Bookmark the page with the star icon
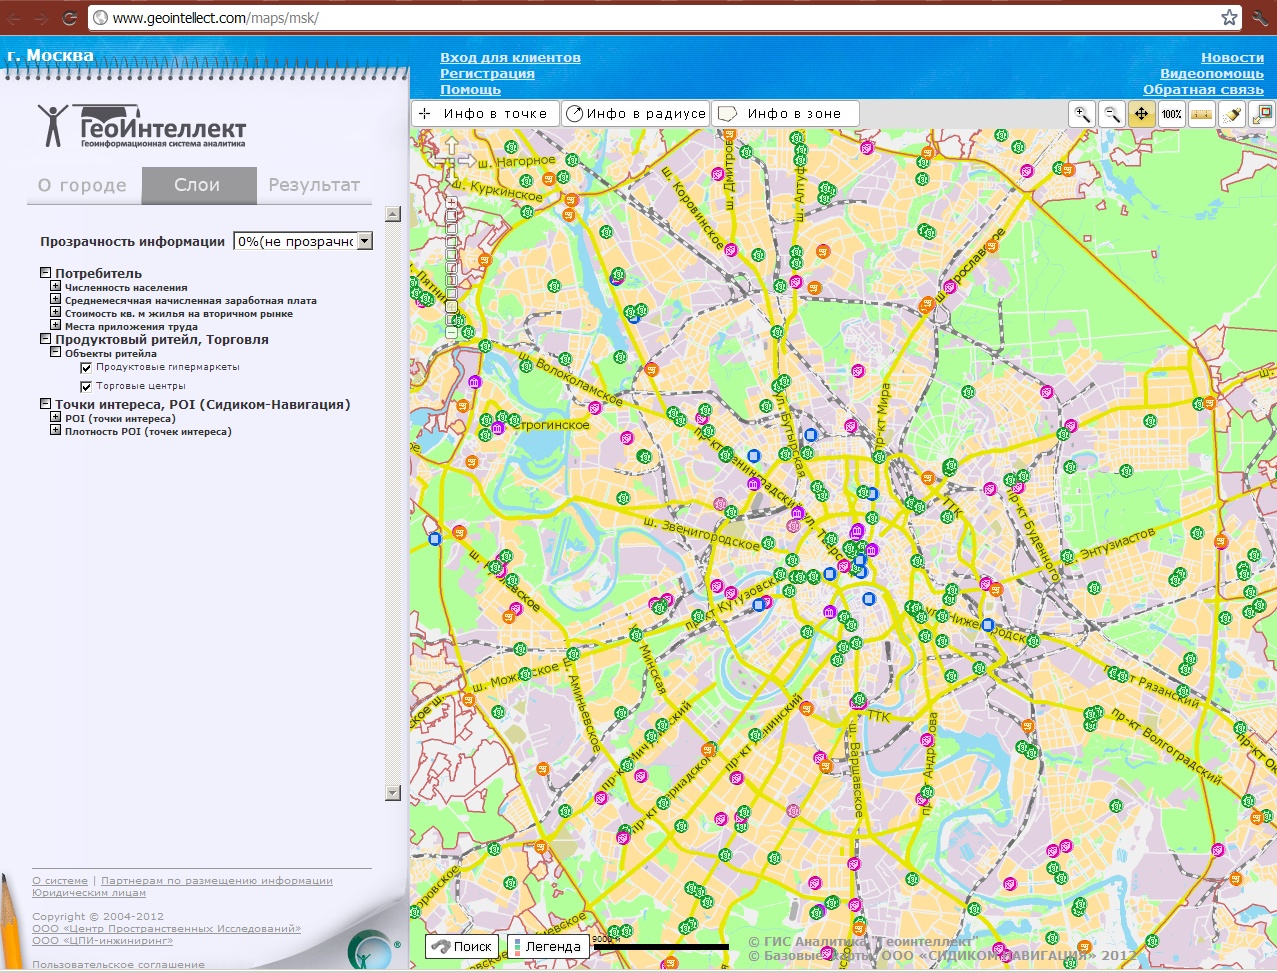Viewport: 1277px width, 973px height. (1229, 17)
